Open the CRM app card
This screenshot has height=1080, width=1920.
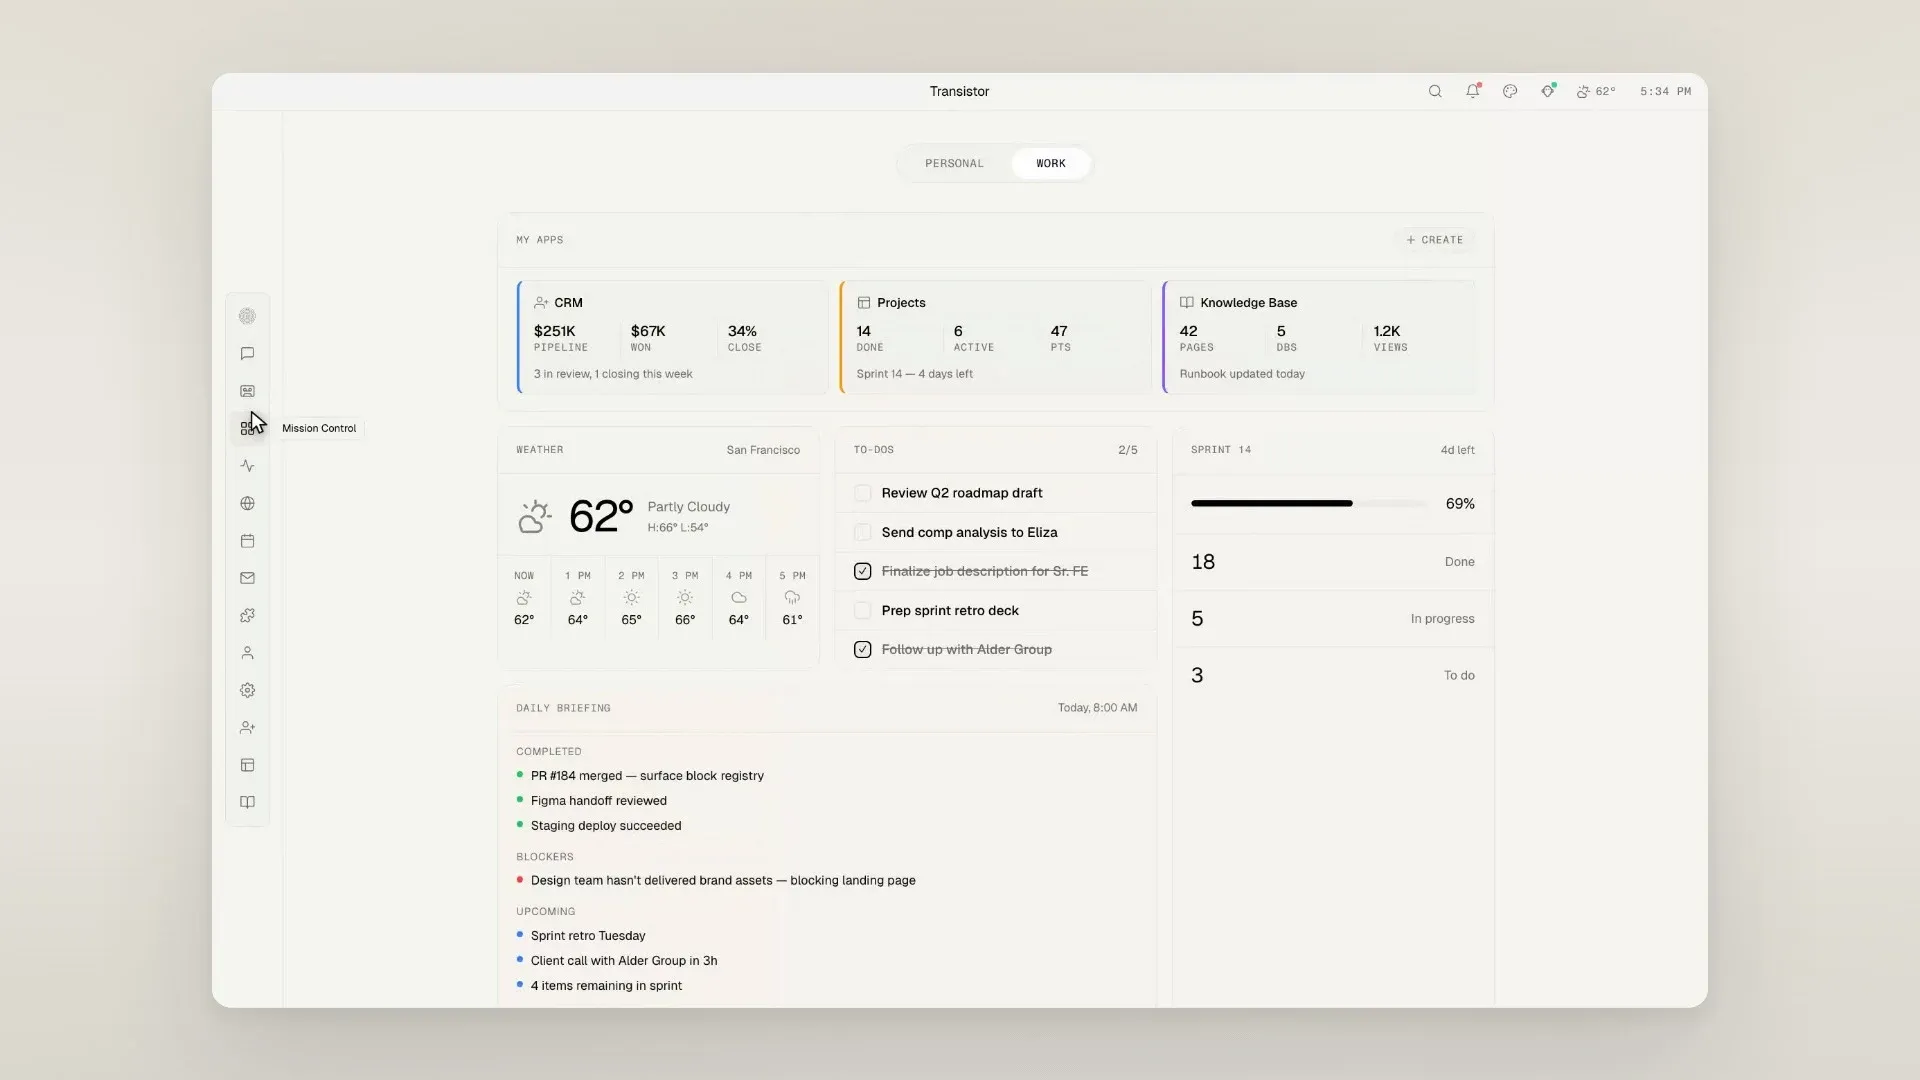pos(672,337)
